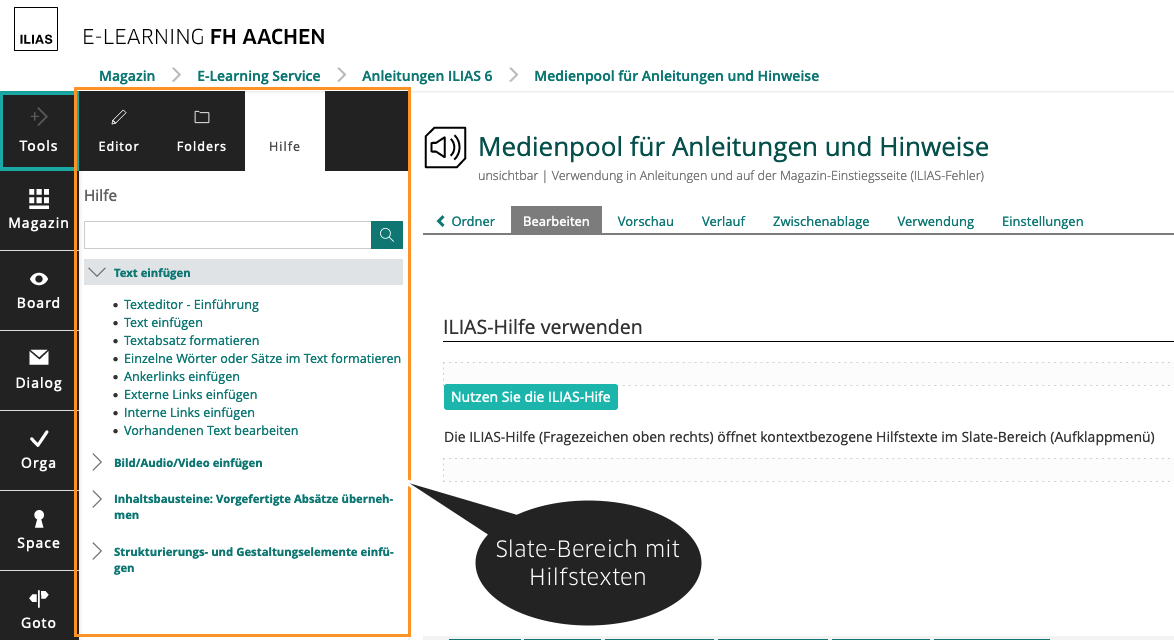
Task: Select the Orga checkmark icon
Action: pyautogui.click(x=38, y=450)
